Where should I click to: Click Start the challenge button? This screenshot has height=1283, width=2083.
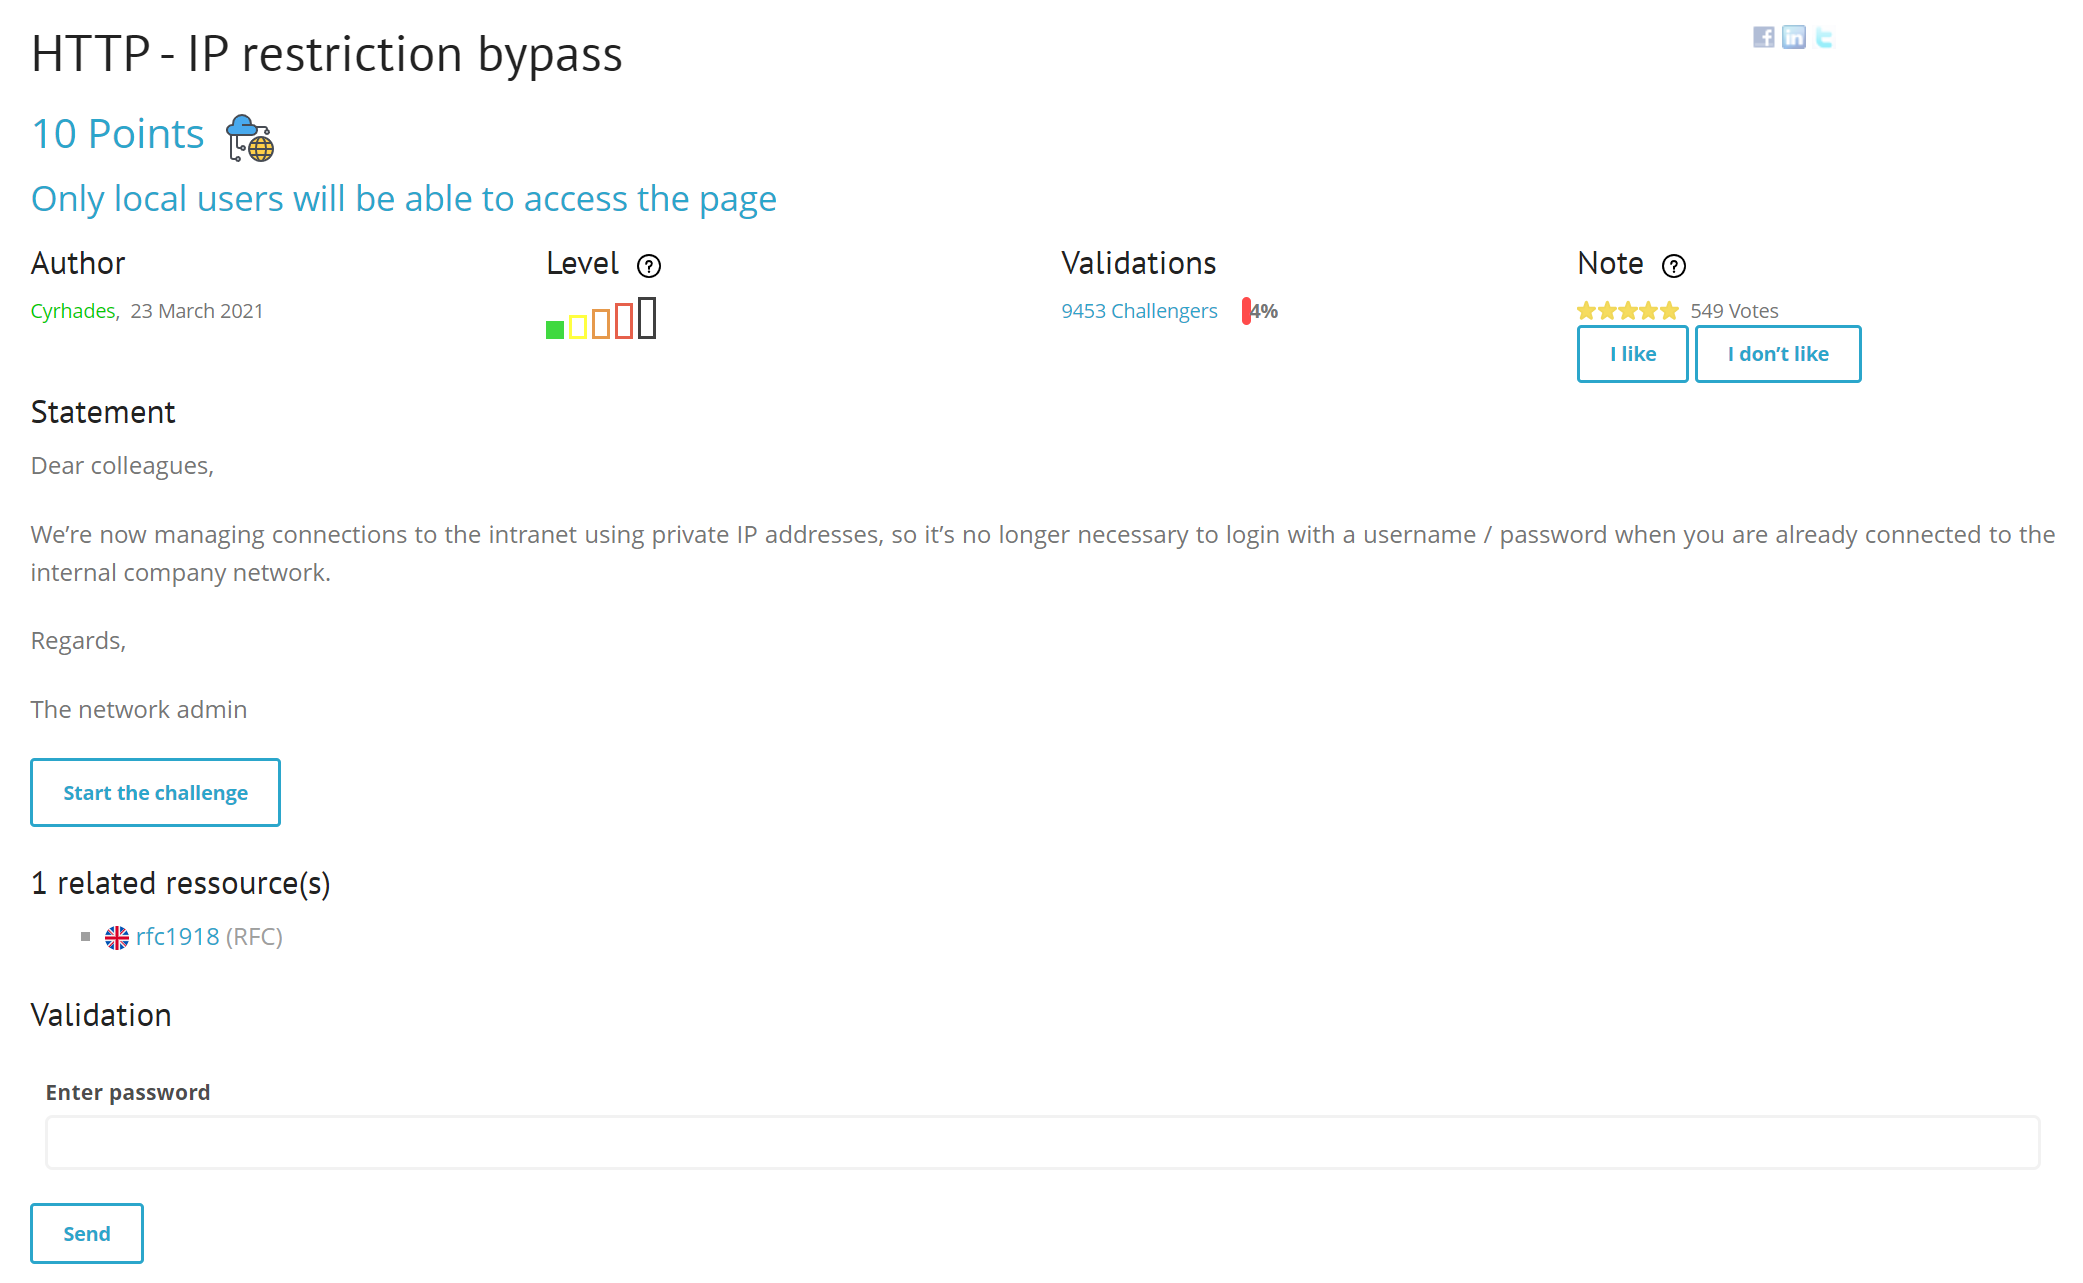point(155,793)
